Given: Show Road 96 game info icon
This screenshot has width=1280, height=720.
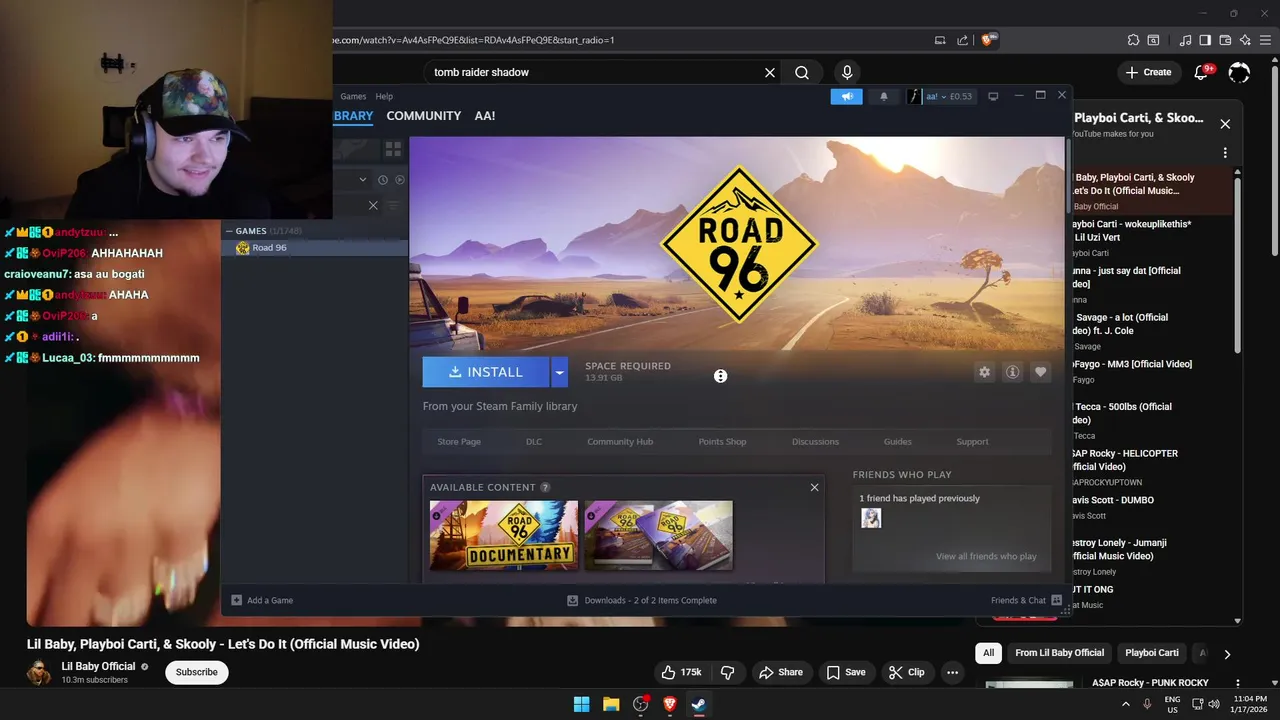Looking at the screenshot, I should [x=1012, y=372].
